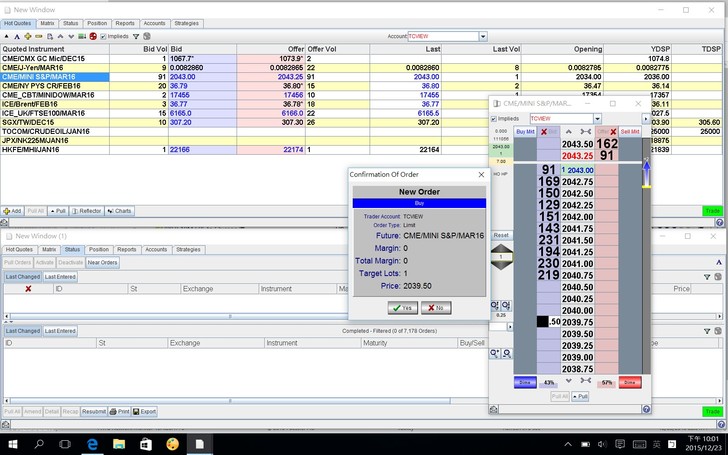Toggle the Last Changed filter in upper orders panel
The image size is (728, 455).
[21, 276]
